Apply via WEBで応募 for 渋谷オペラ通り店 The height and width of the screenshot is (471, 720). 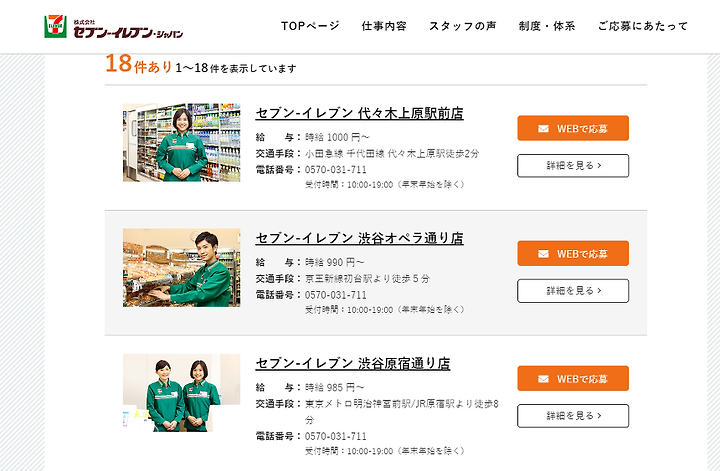click(x=573, y=253)
